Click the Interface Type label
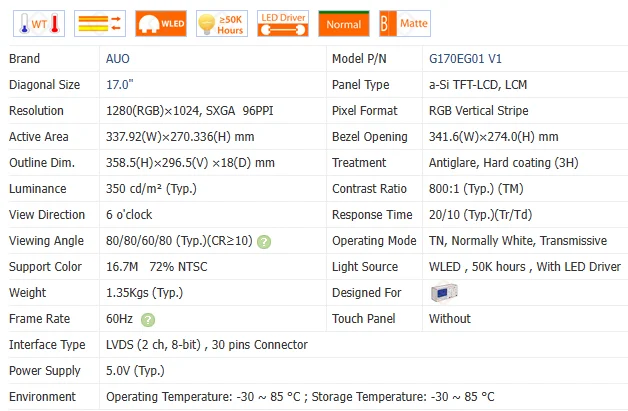The image size is (628, 411). click(47, 345)
